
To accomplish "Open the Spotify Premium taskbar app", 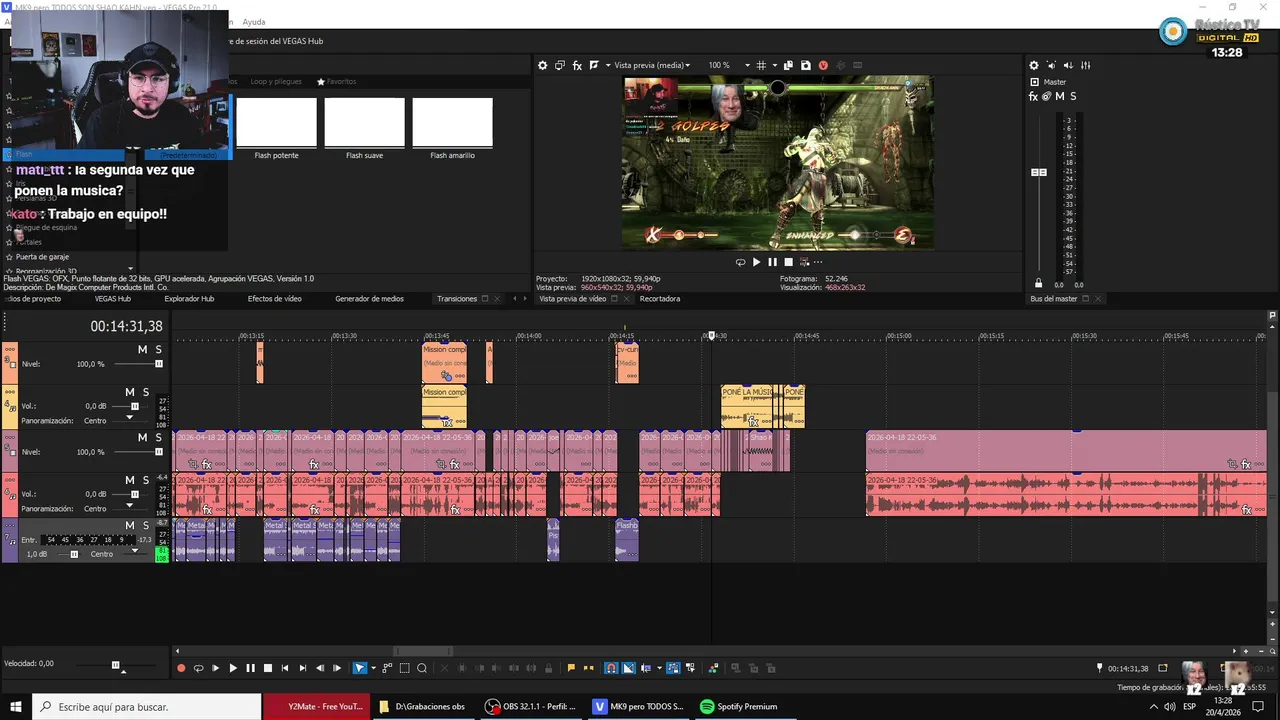I will click(x=739, y=706).
